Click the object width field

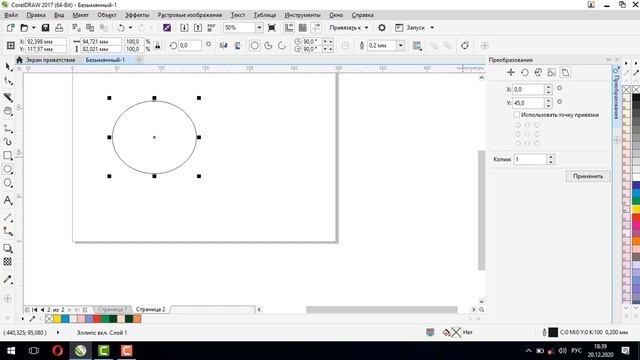[102, 42]
